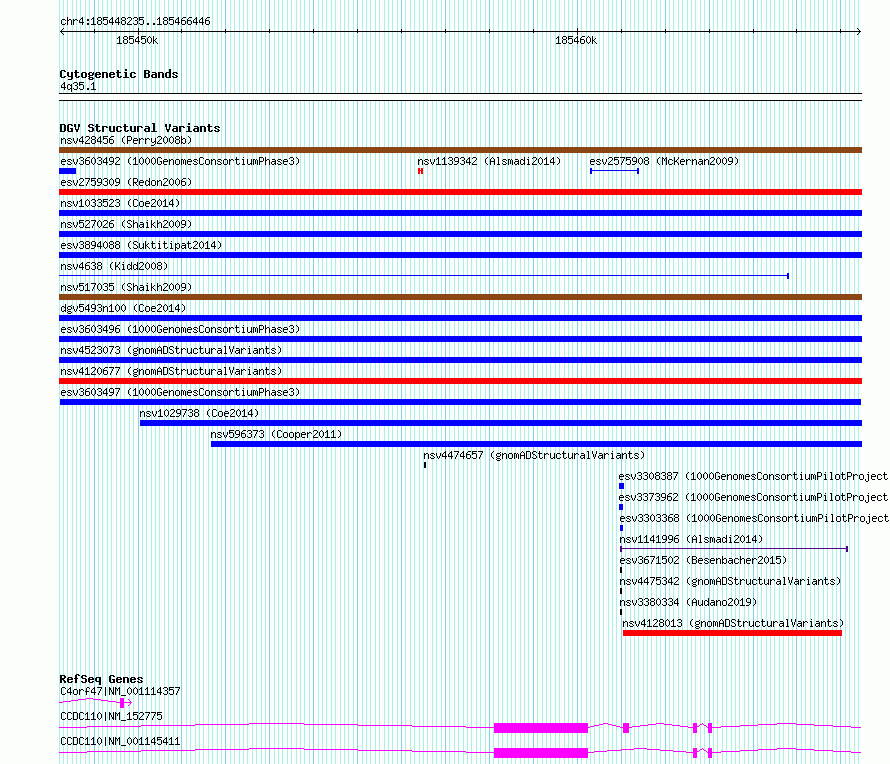Click the DGV Structural Variants track title

[139, 128]
